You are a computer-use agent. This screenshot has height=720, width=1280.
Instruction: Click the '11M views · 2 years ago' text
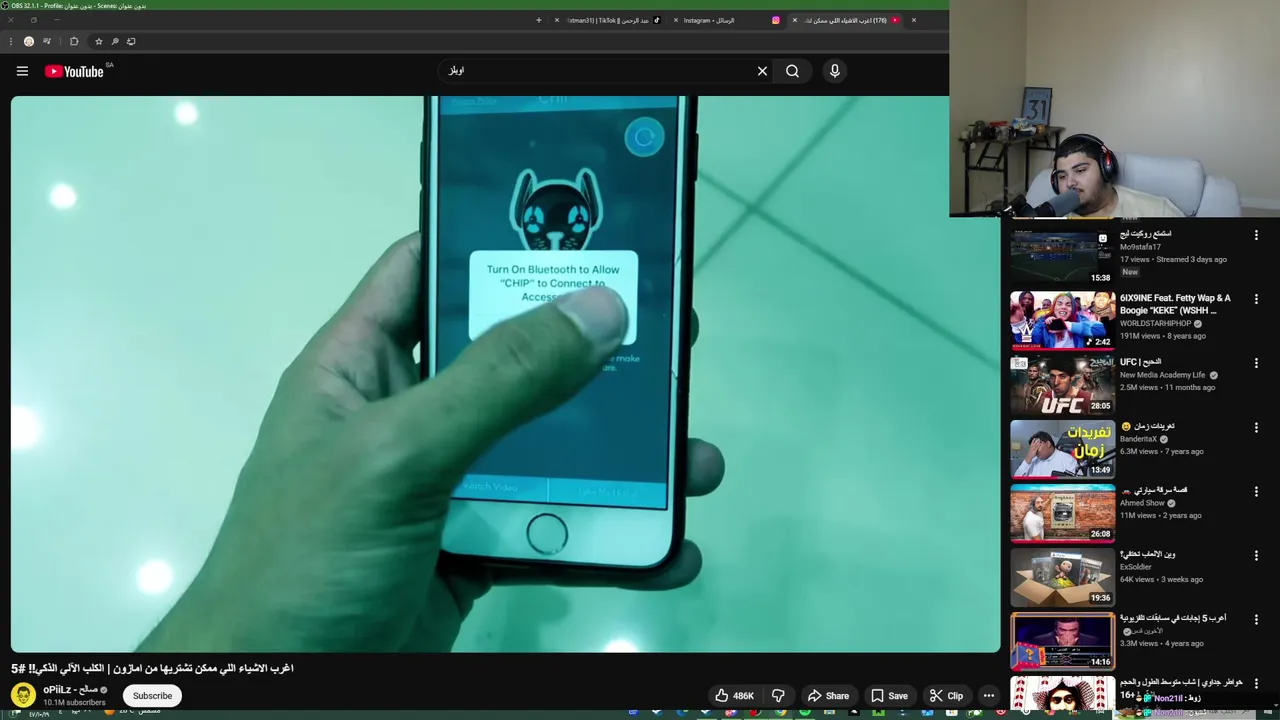1160,515
